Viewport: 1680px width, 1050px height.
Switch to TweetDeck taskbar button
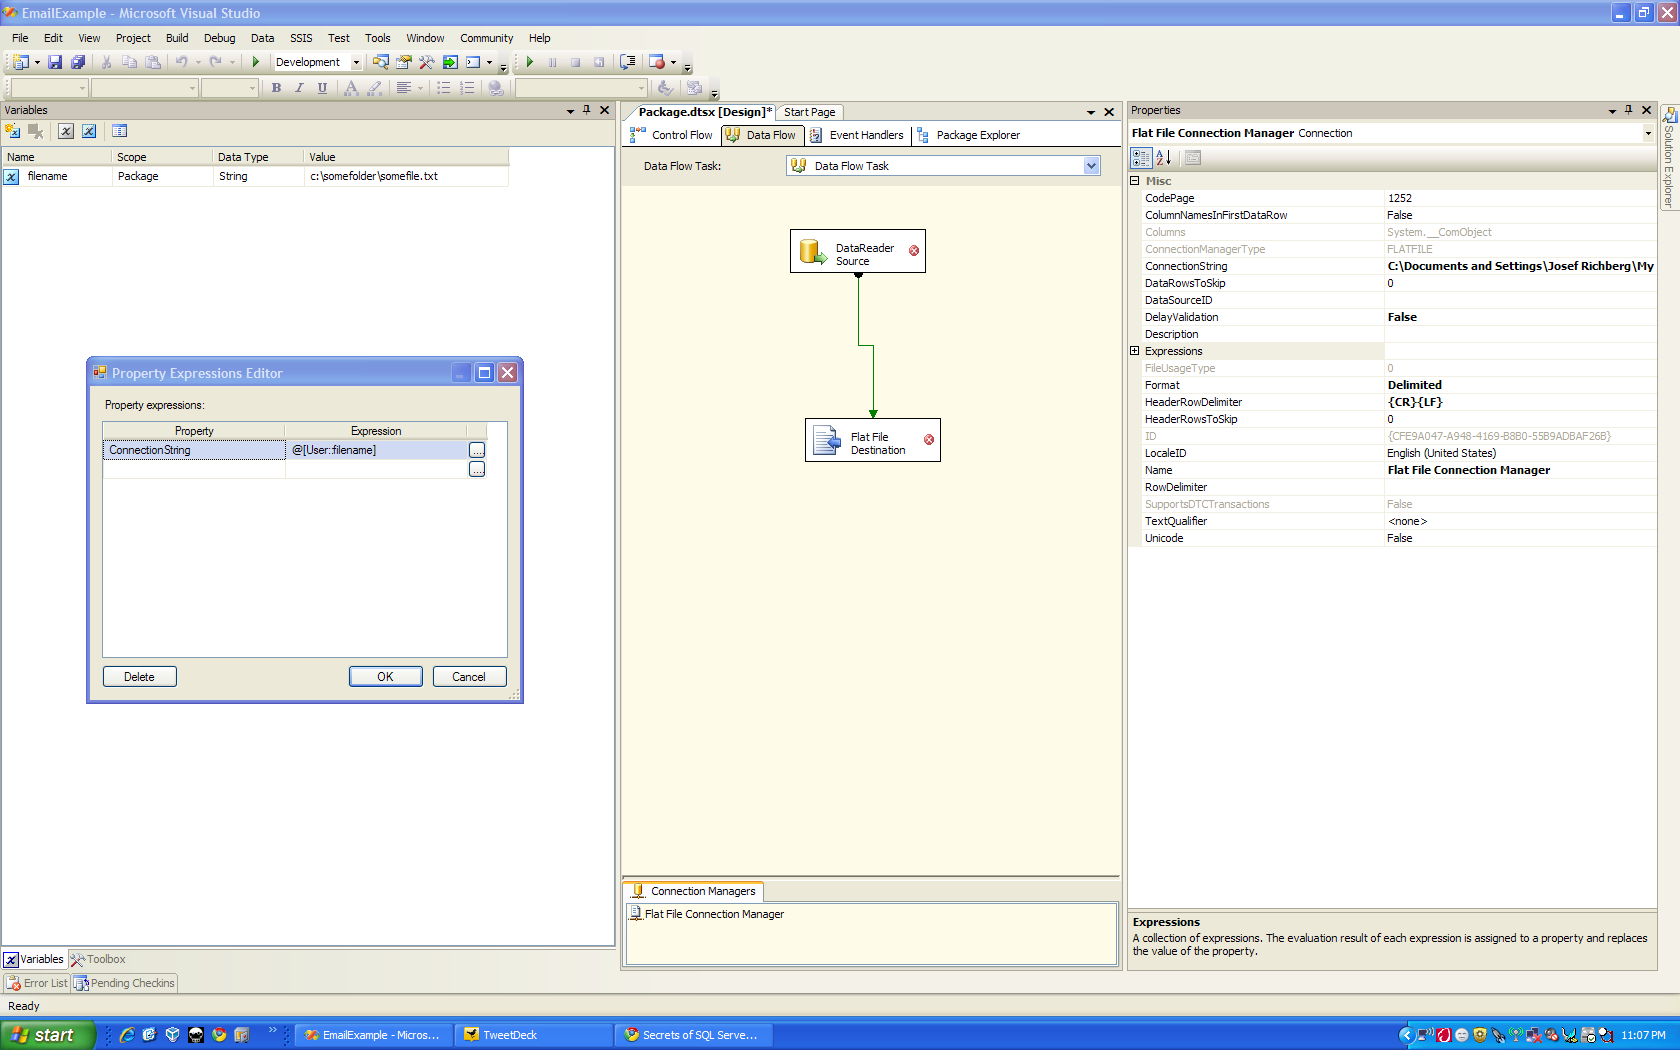pyautogui.click(x=533, y=1035)
